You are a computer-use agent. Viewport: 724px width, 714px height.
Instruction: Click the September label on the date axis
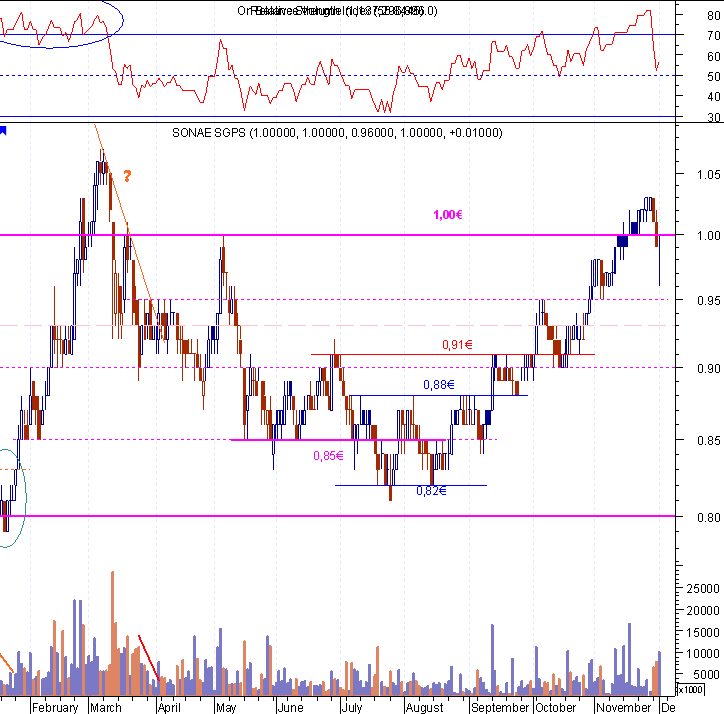coord(500,708)
